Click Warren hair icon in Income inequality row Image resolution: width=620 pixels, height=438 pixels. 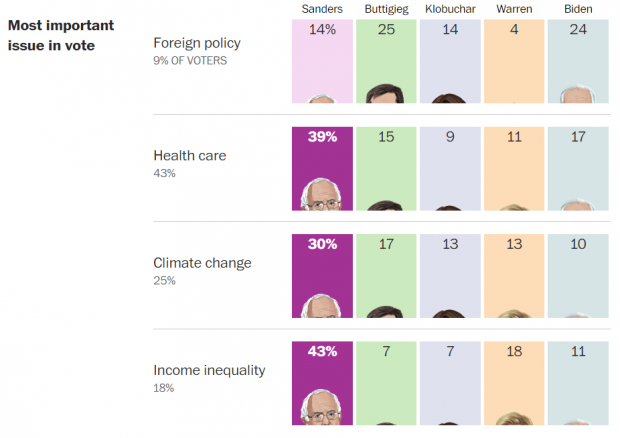coord(514,419)
